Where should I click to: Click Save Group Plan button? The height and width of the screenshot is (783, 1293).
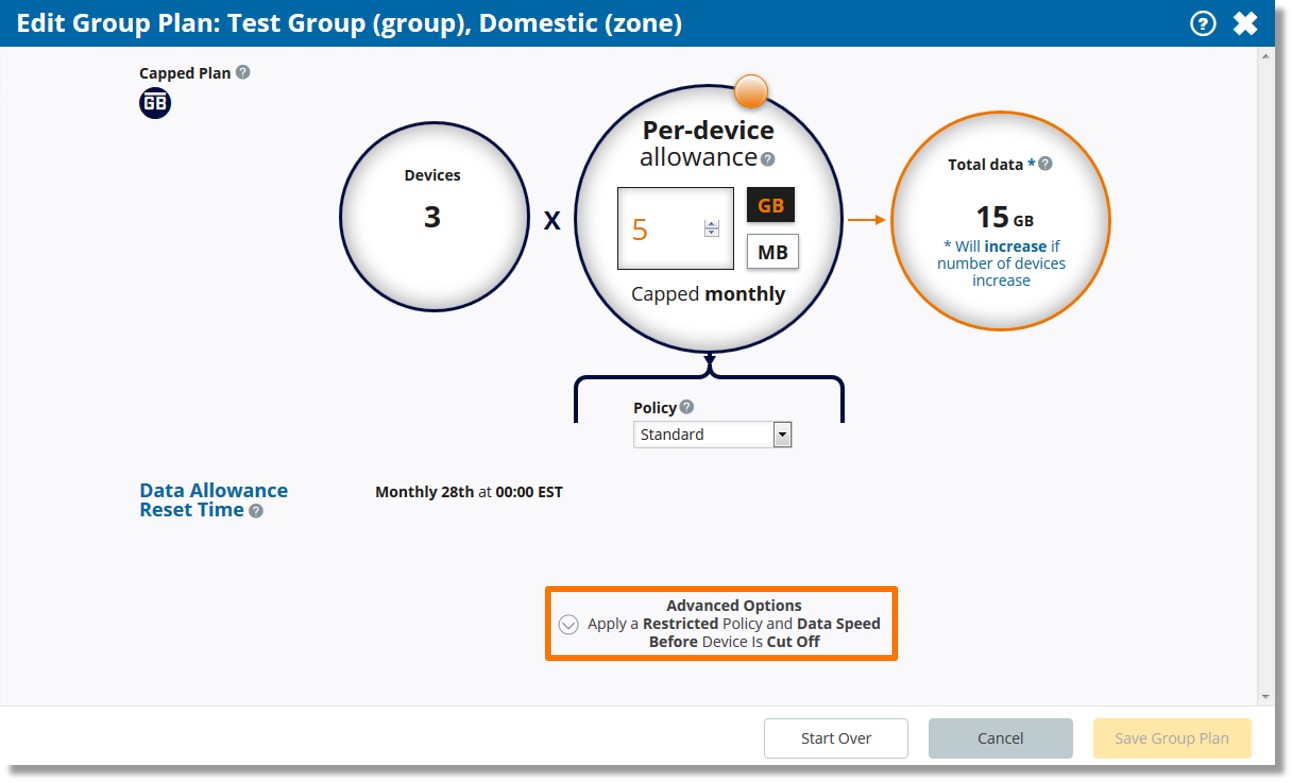tap(1172, 738)
